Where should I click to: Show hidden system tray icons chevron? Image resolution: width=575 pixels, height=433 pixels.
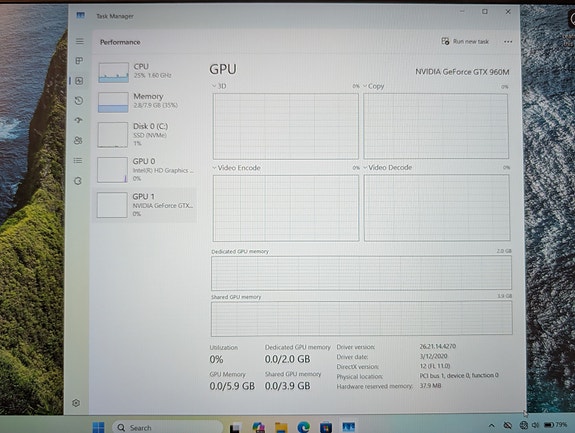491,426
